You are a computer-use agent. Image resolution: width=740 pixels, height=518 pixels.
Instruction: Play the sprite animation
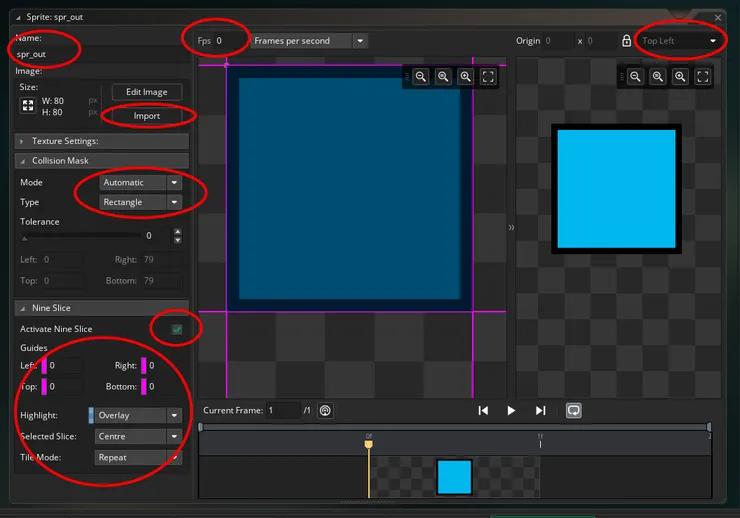[x=511, y=410]
